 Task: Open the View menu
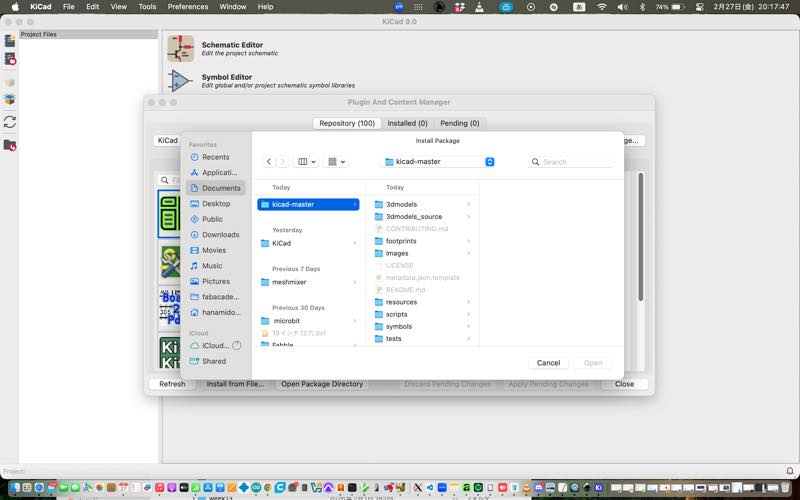tap(119, 7)
